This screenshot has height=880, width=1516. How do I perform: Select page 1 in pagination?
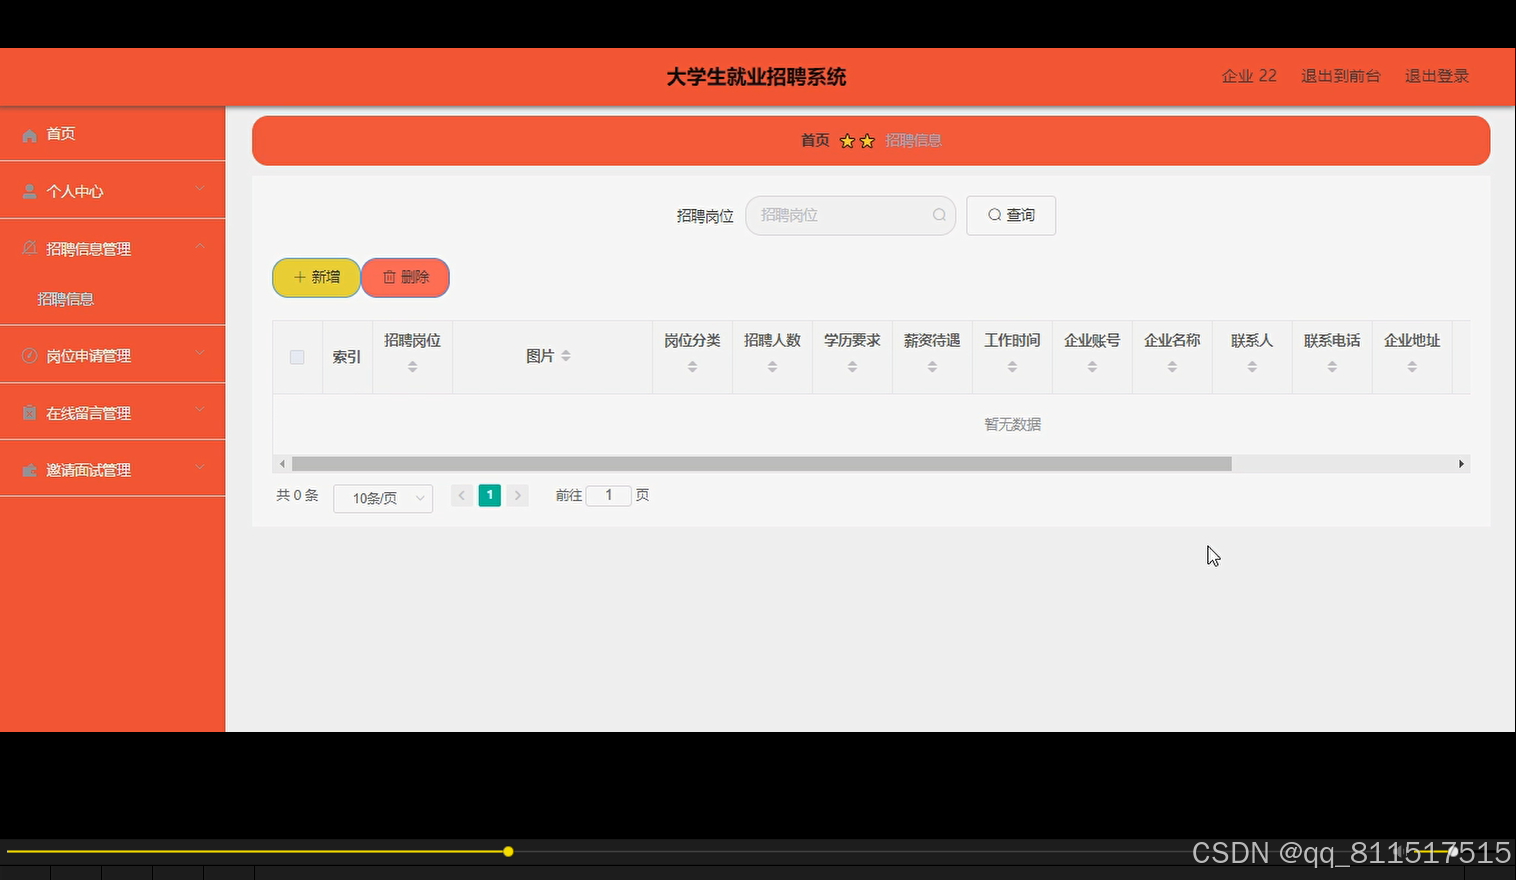pos(490,495)
